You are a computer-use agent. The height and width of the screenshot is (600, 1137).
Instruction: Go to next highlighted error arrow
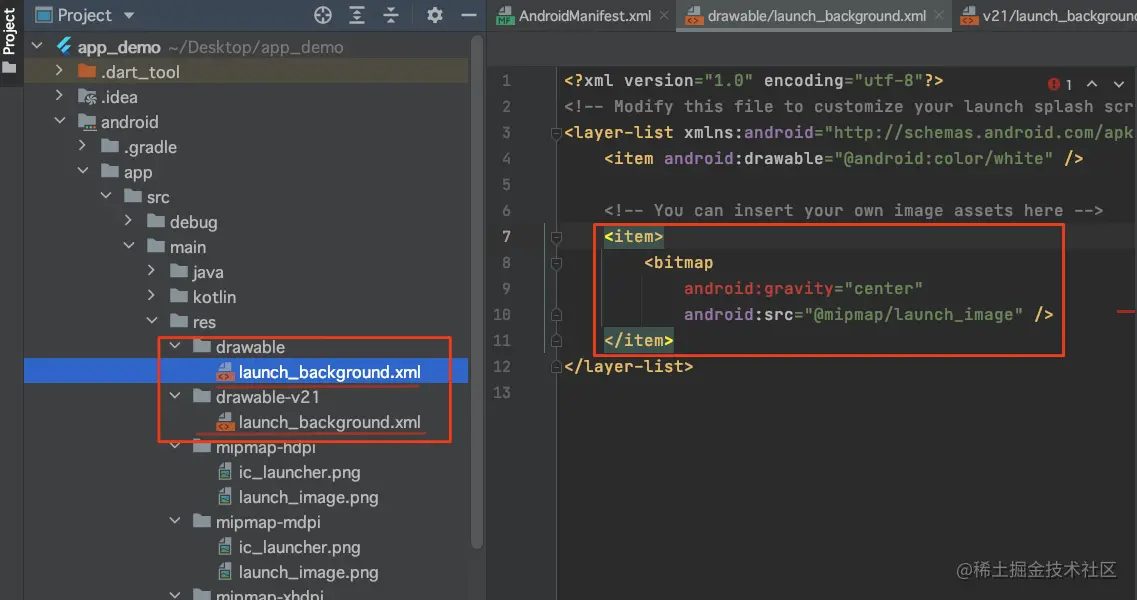(1118, 85)
